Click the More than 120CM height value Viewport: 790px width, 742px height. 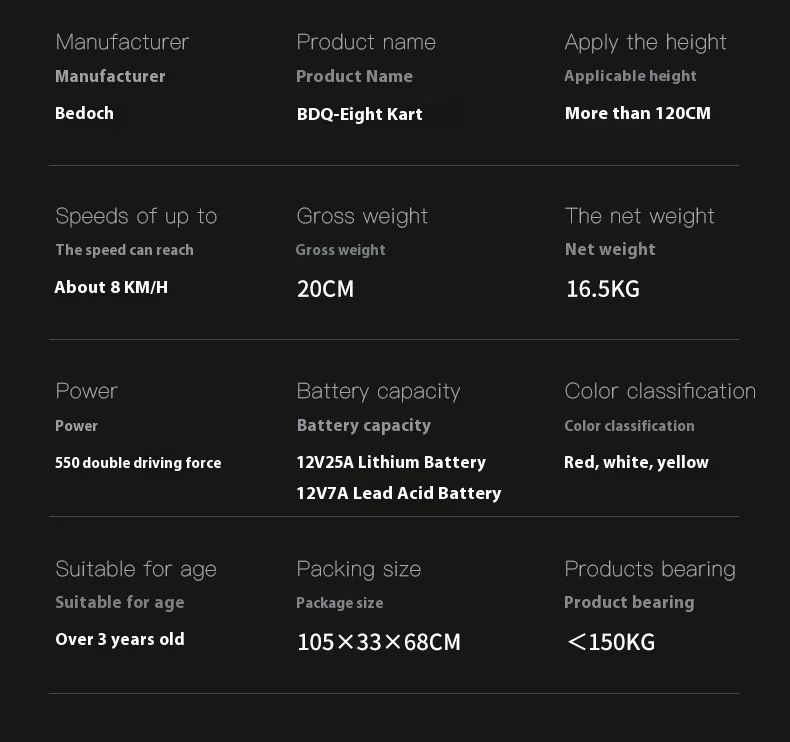pos(637,113)
